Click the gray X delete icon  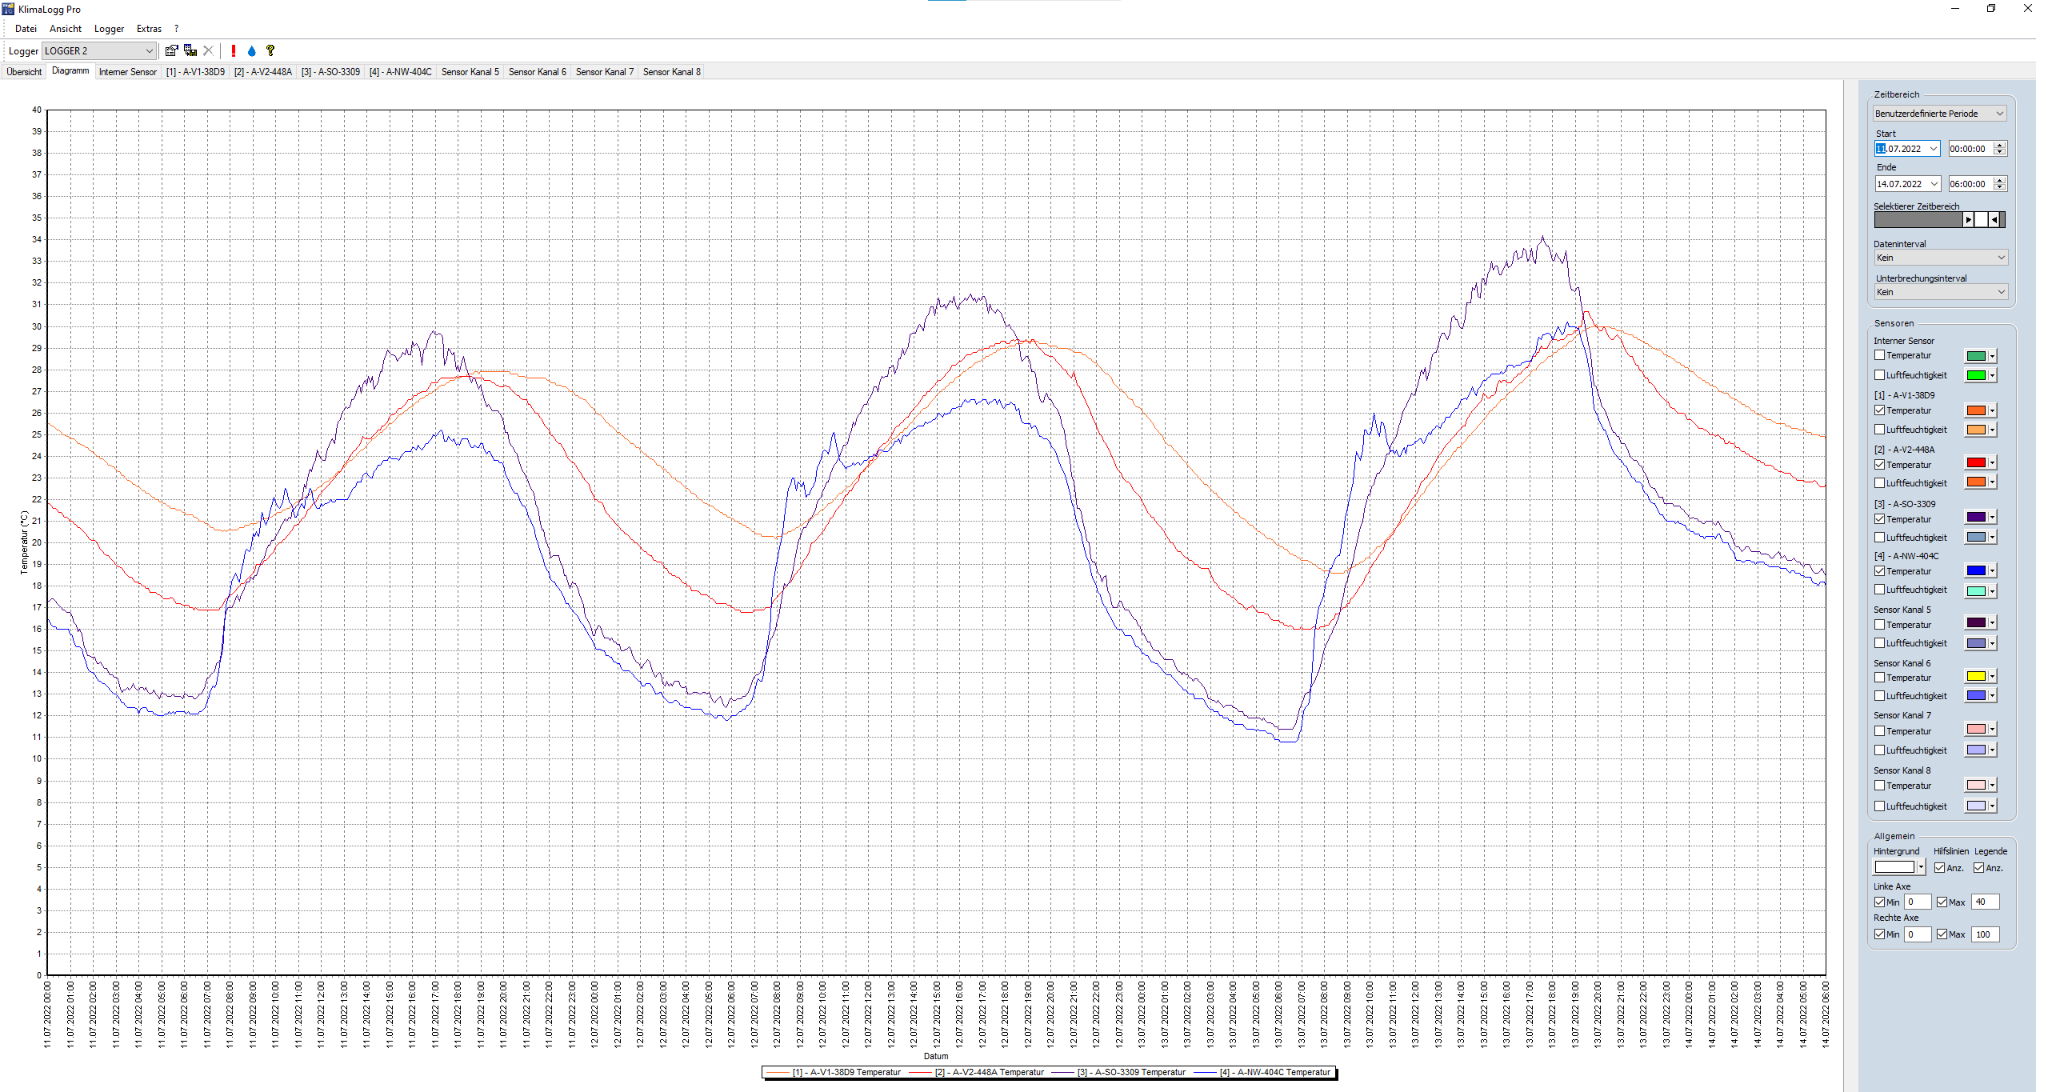click(x=208, y=51)
